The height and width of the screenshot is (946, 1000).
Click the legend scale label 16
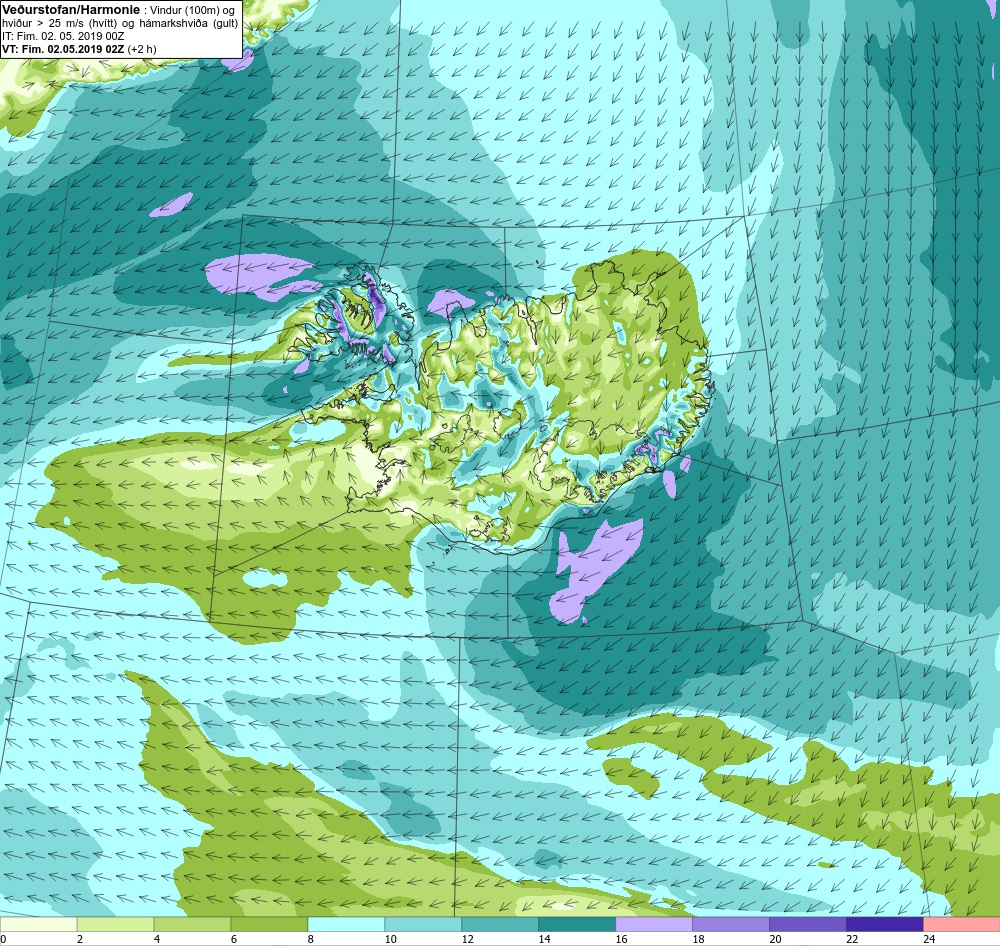point(622,939)
